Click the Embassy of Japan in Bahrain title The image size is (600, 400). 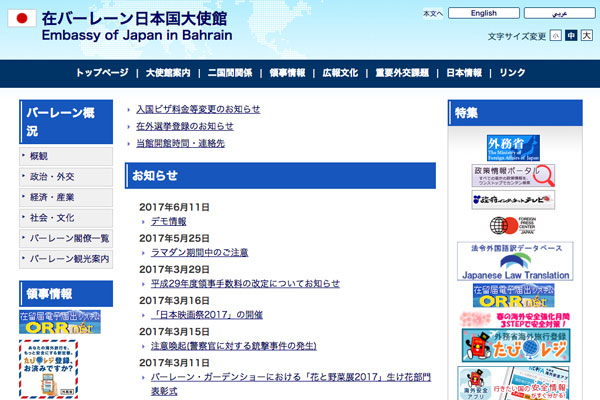[137, 35]
